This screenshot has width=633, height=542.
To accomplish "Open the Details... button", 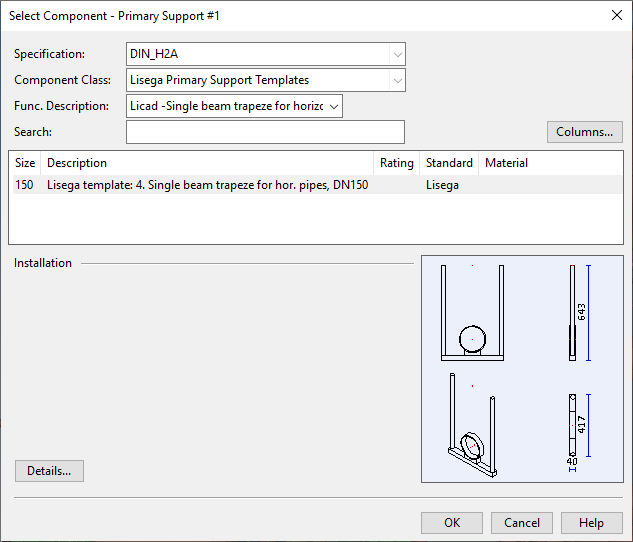I will coord(49,471).
